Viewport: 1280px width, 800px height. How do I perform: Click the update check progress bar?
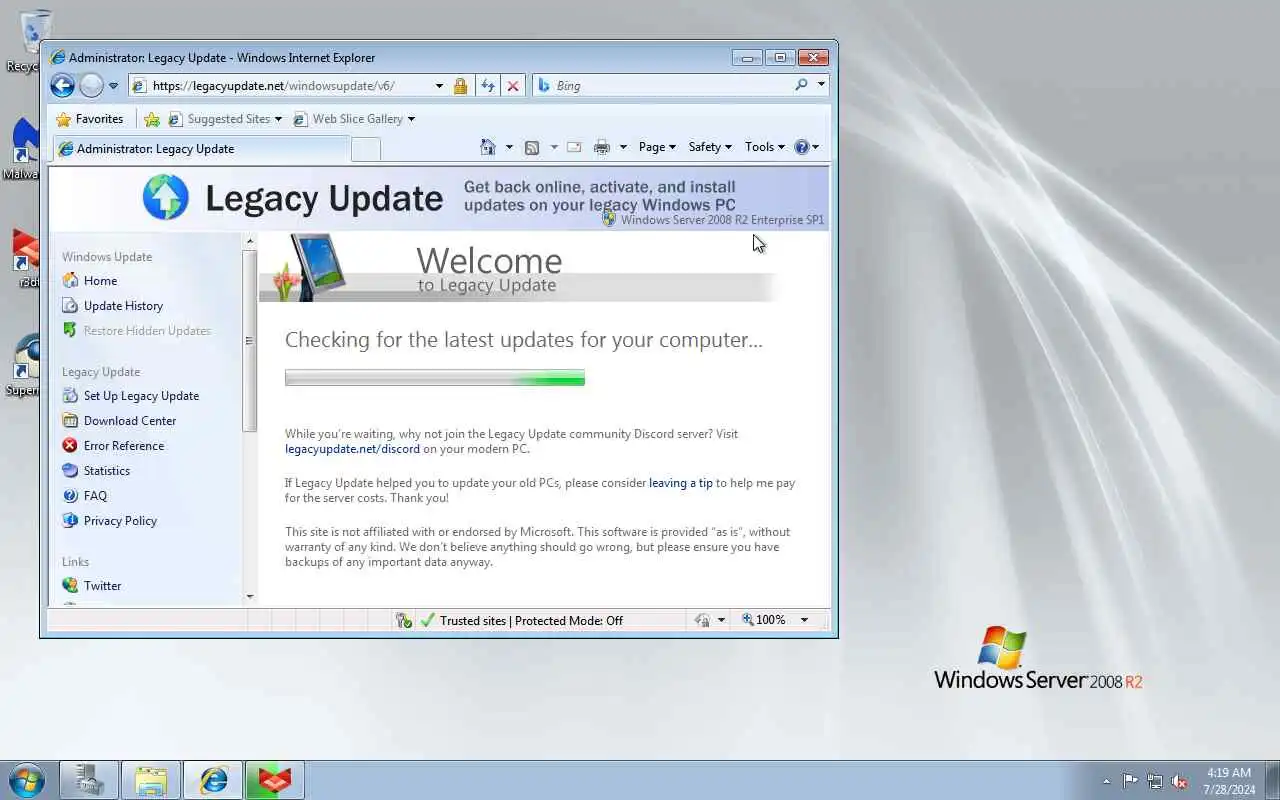(435, 378)
